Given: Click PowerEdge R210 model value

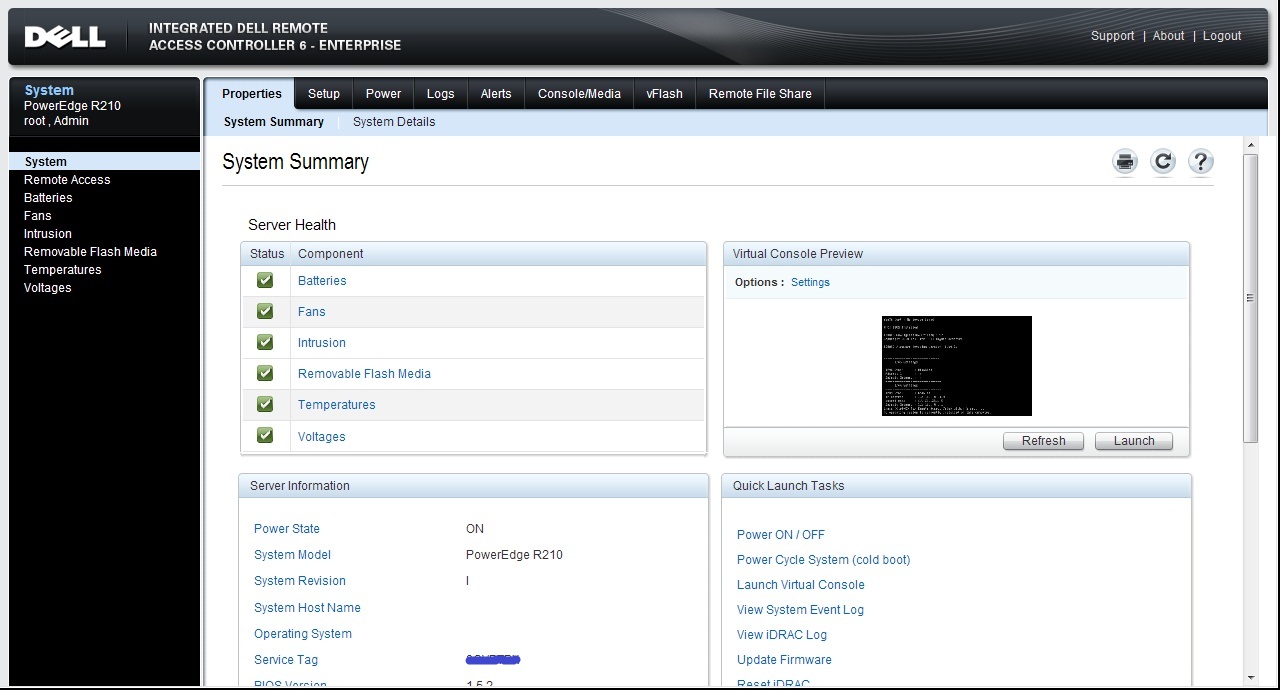Looking at the screenshot, I should [514, 555].
